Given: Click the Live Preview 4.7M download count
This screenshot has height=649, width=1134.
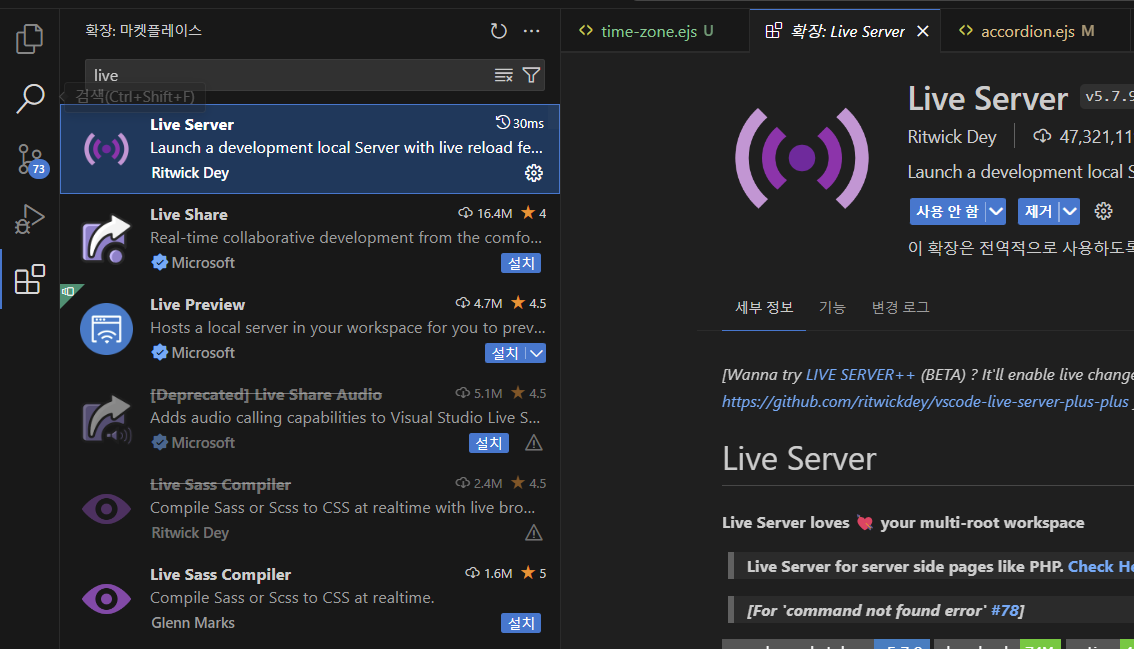Looking at the screenshot, I should (479, 303).
